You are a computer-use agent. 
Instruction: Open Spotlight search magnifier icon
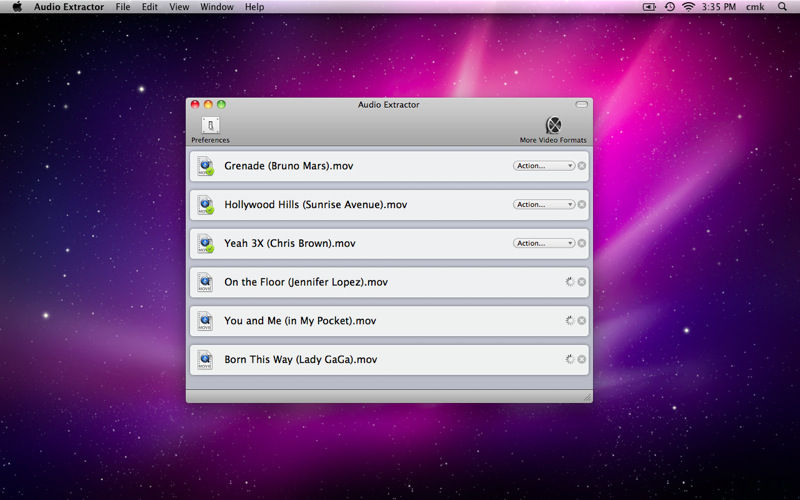point(782,7)
